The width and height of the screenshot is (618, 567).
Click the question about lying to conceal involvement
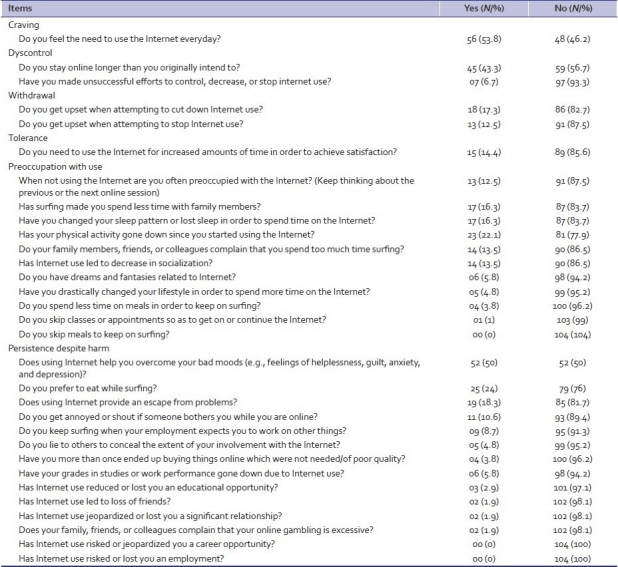(x=179, y=445)
